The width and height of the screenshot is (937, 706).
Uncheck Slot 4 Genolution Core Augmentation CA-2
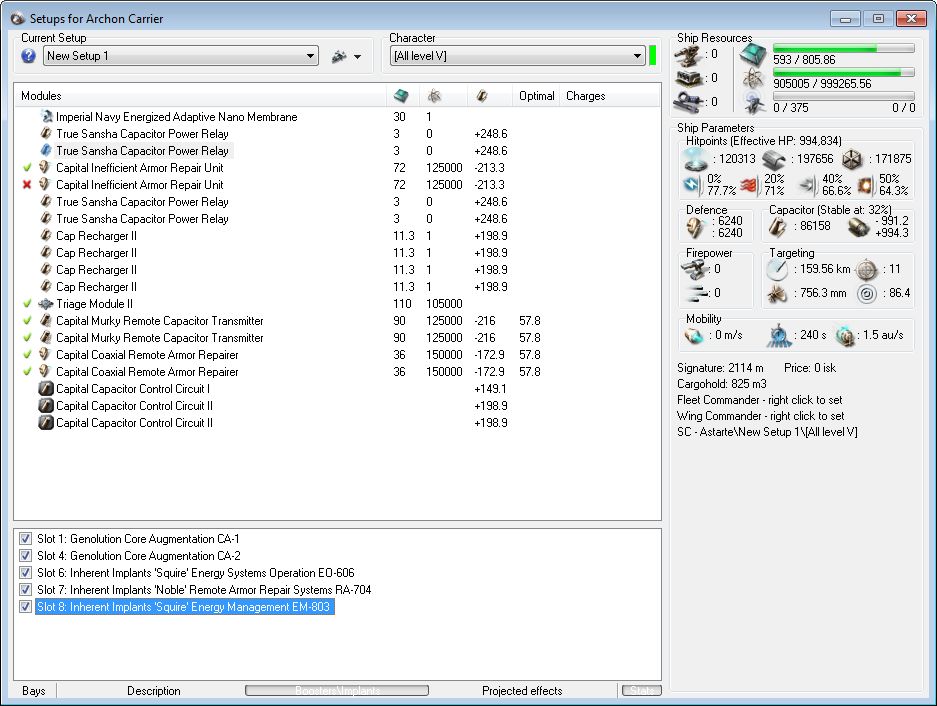tap(25, 555)
